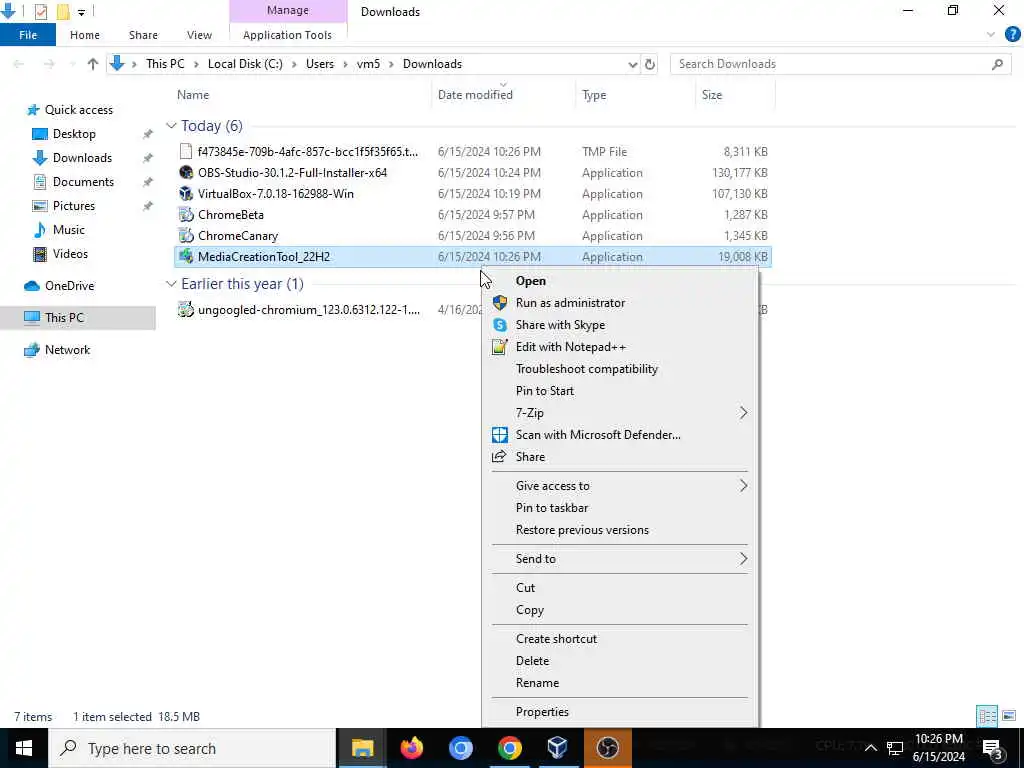The image size is (1024, 768).
Task: Click the Windows Start button
Action: 24,748
